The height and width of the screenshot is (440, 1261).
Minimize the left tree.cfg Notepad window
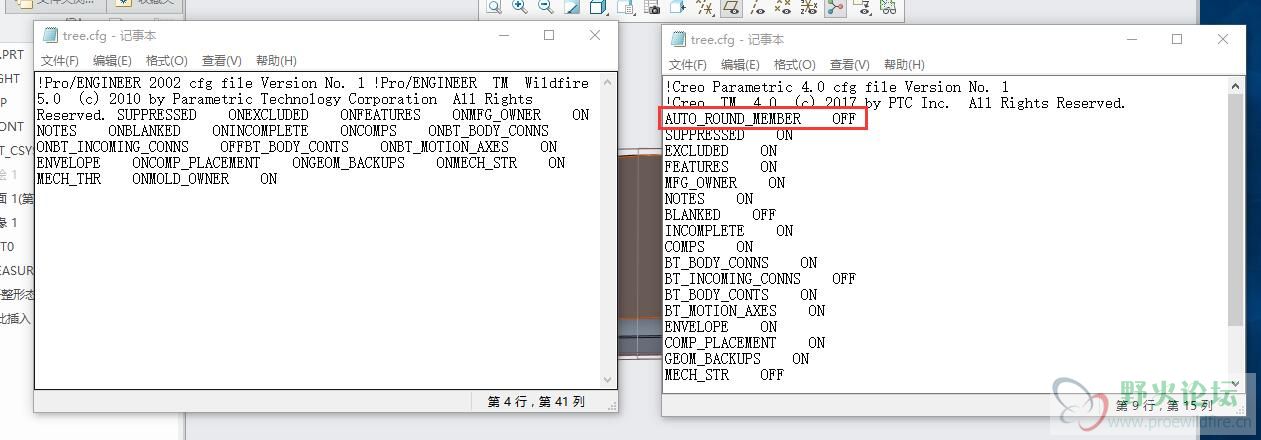pyautogui.click(x=503, y=35)
